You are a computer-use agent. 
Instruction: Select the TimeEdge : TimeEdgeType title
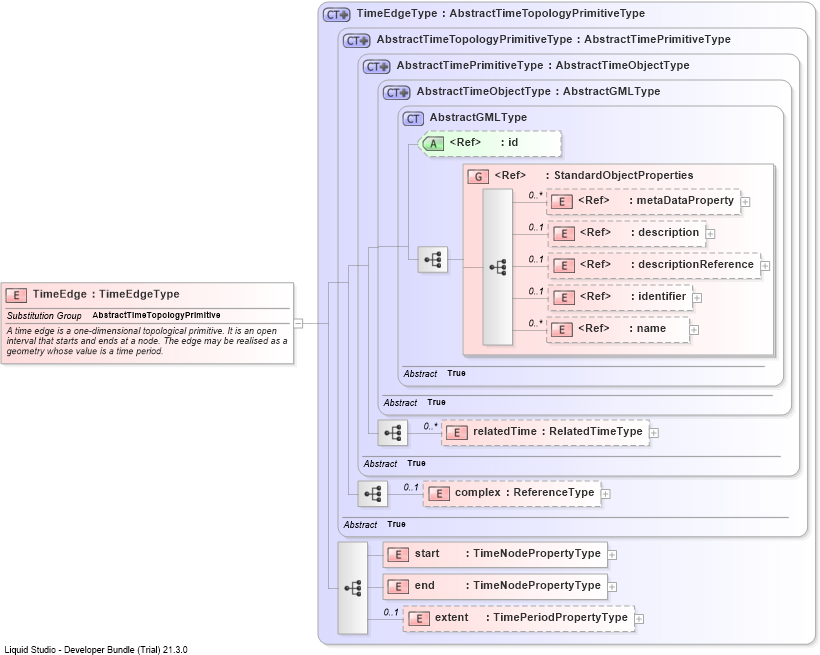(x=106, y=294)
